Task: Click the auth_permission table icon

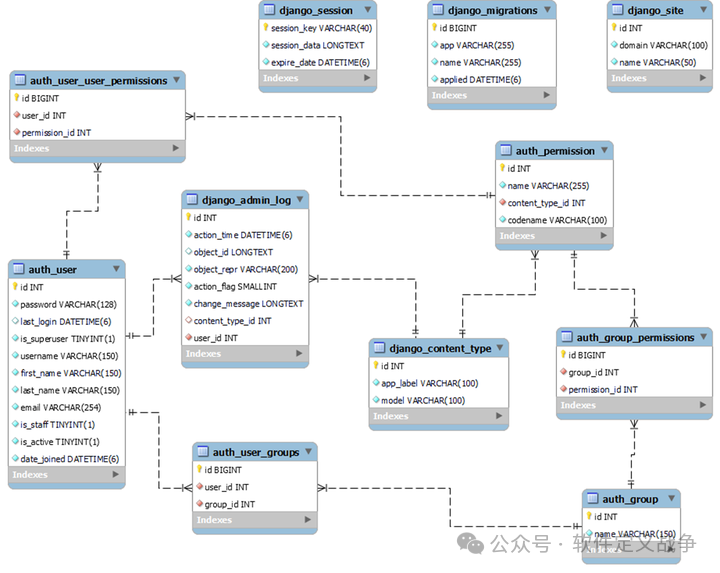Action: [x=506, y=150]
